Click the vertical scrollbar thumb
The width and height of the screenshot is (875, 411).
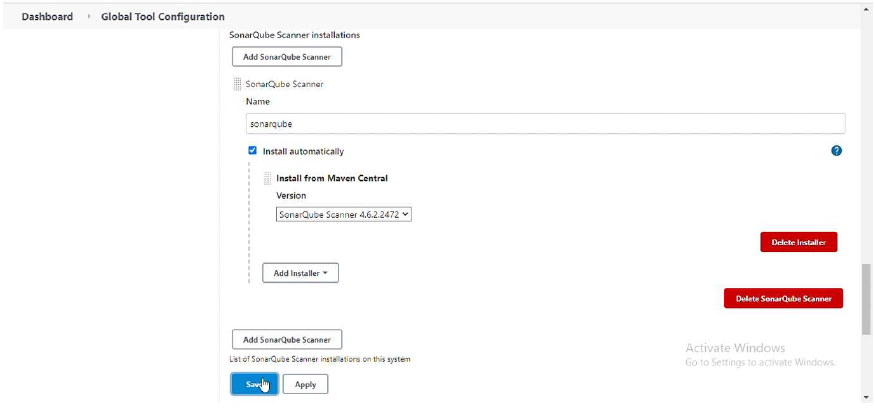pyautogui.click(x=866, y=299)
